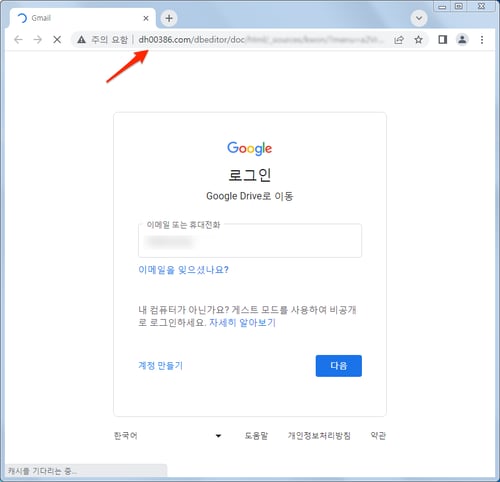Open a new tab with the plus button
The width and height of the screenshot is (500, 482).
click(x=169, y=18)
